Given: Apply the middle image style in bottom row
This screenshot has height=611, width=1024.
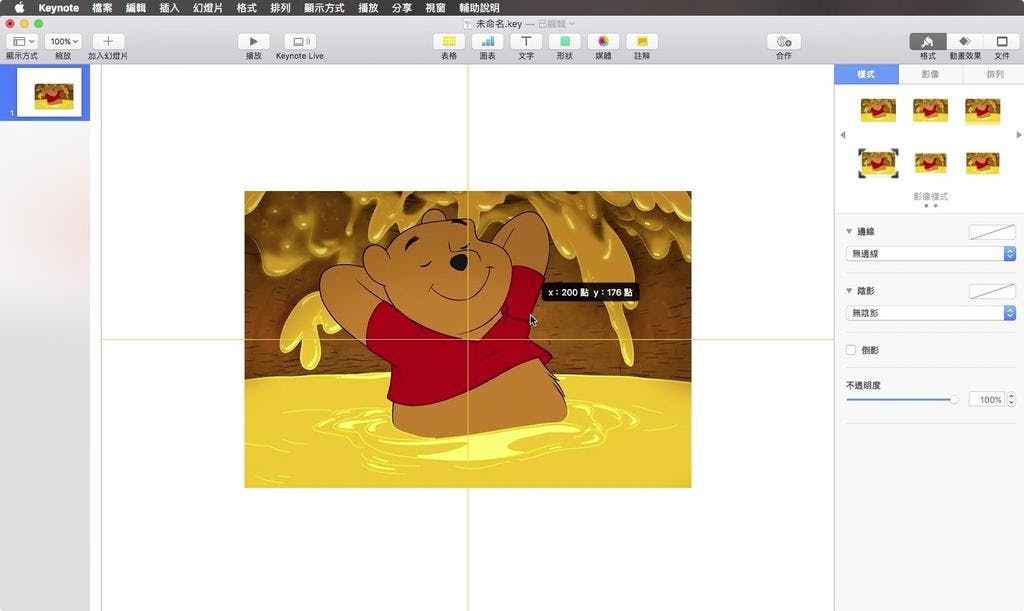Looking at the screenshot, I should pos(930,163).
